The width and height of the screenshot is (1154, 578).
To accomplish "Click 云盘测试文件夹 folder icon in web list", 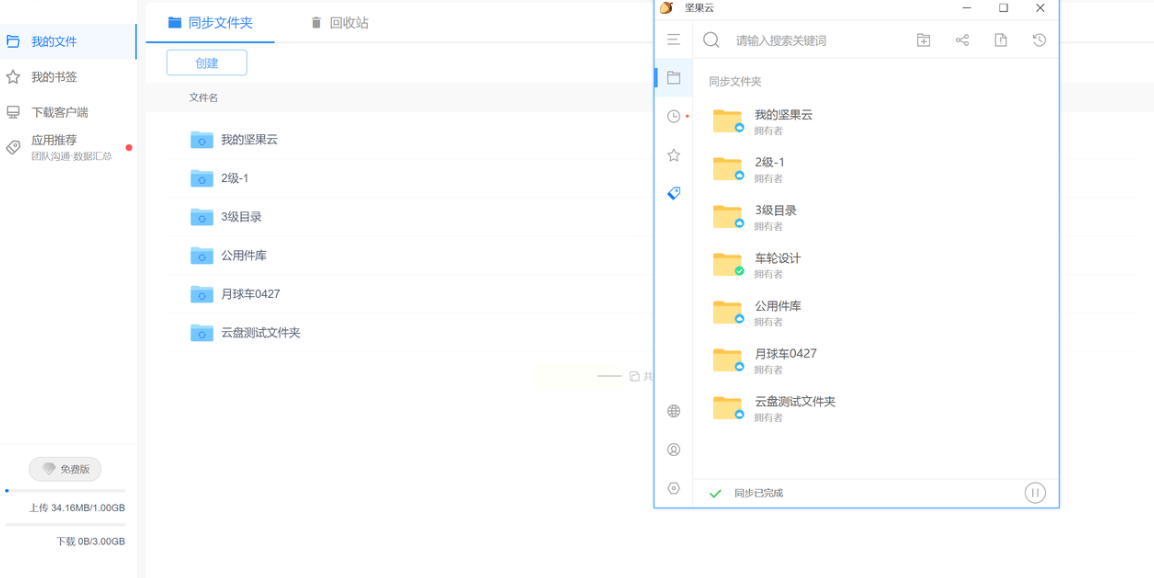I will (x=202, y=333).
